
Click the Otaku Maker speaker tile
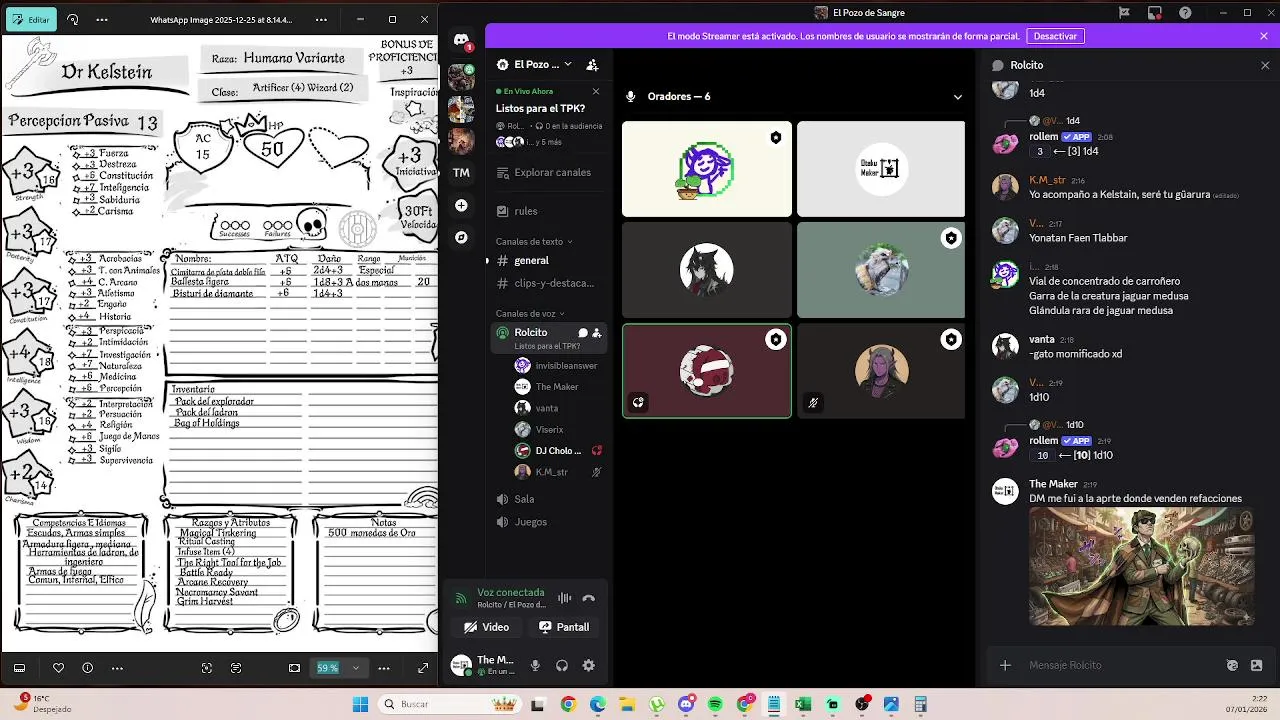[x=881, y=169]
